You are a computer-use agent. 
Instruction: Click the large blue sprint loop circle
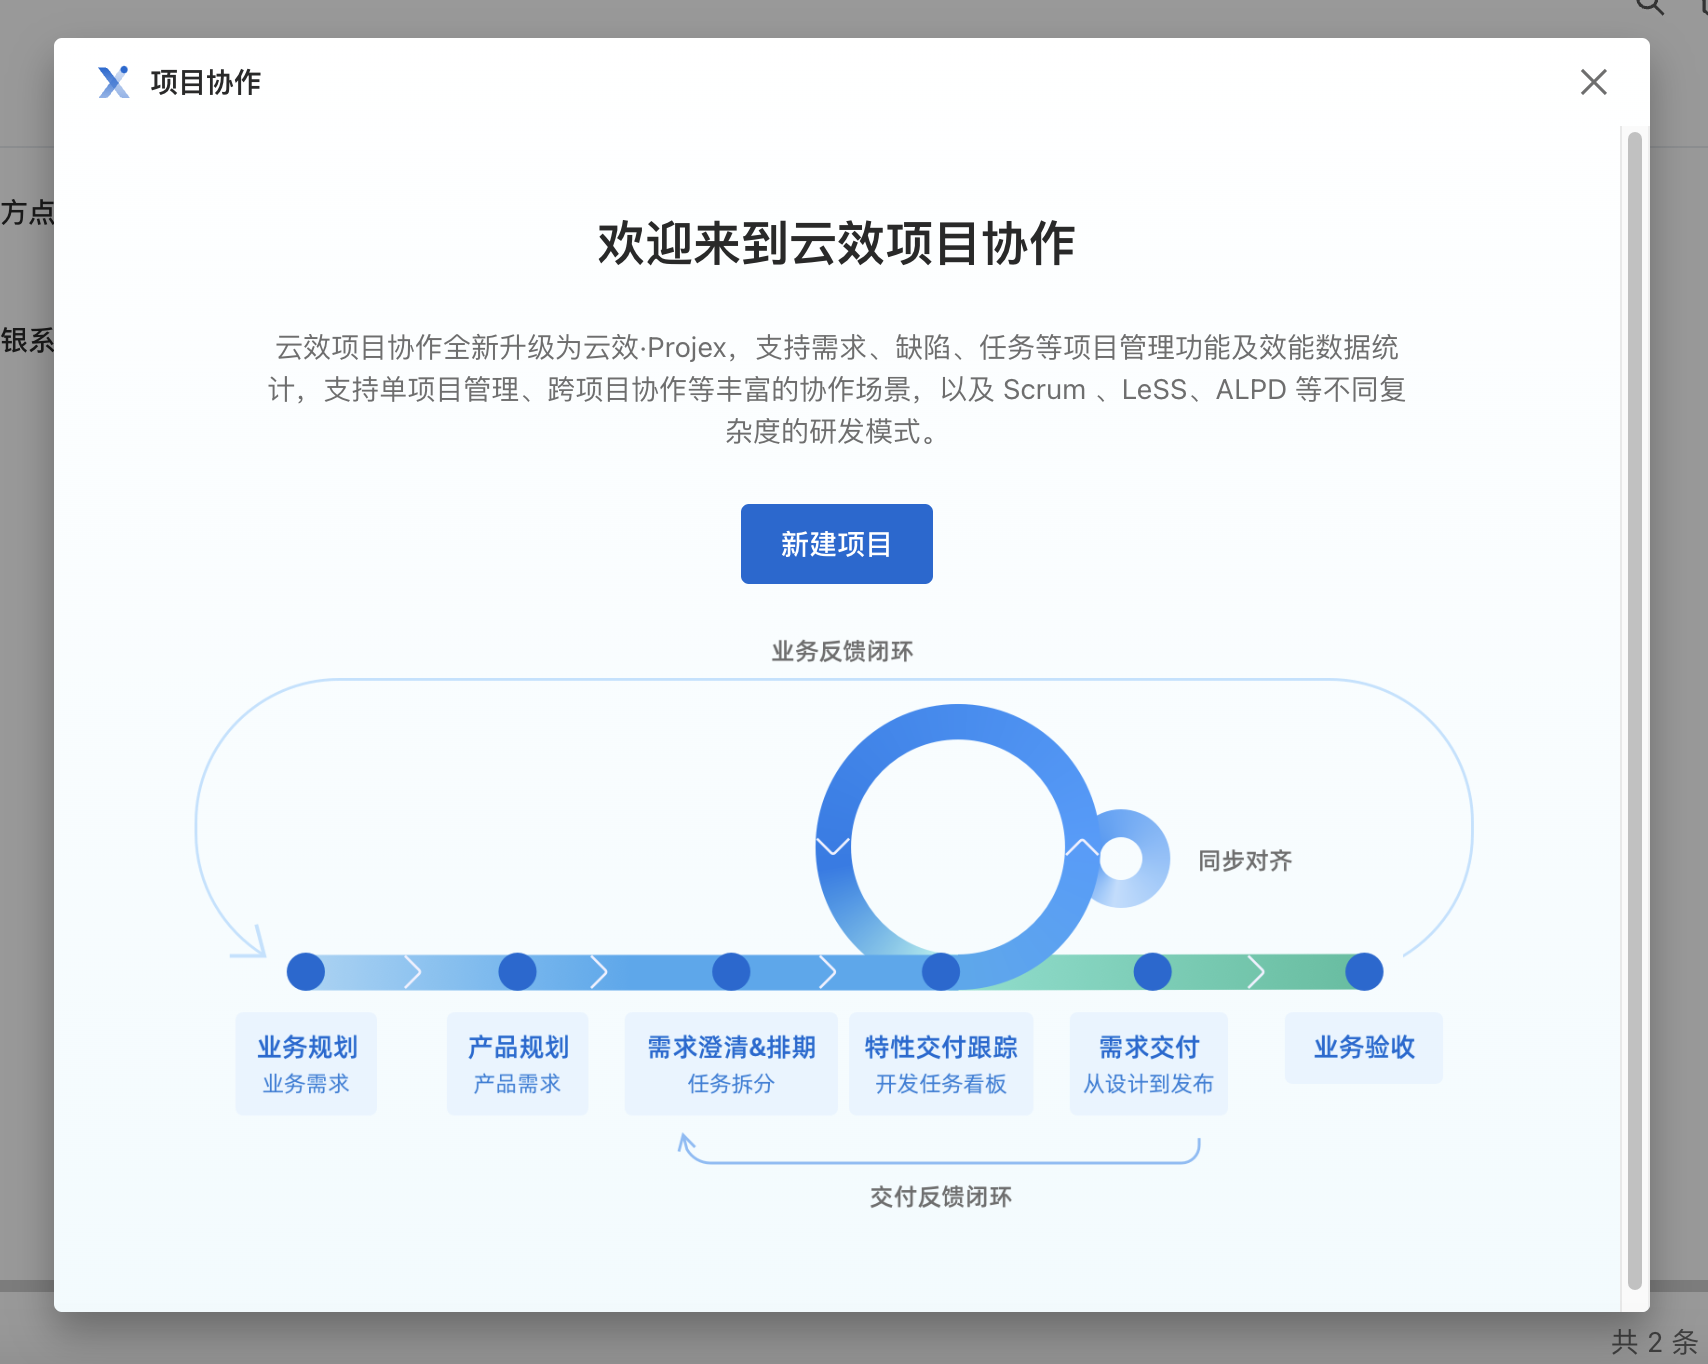[x=957, y=847]
